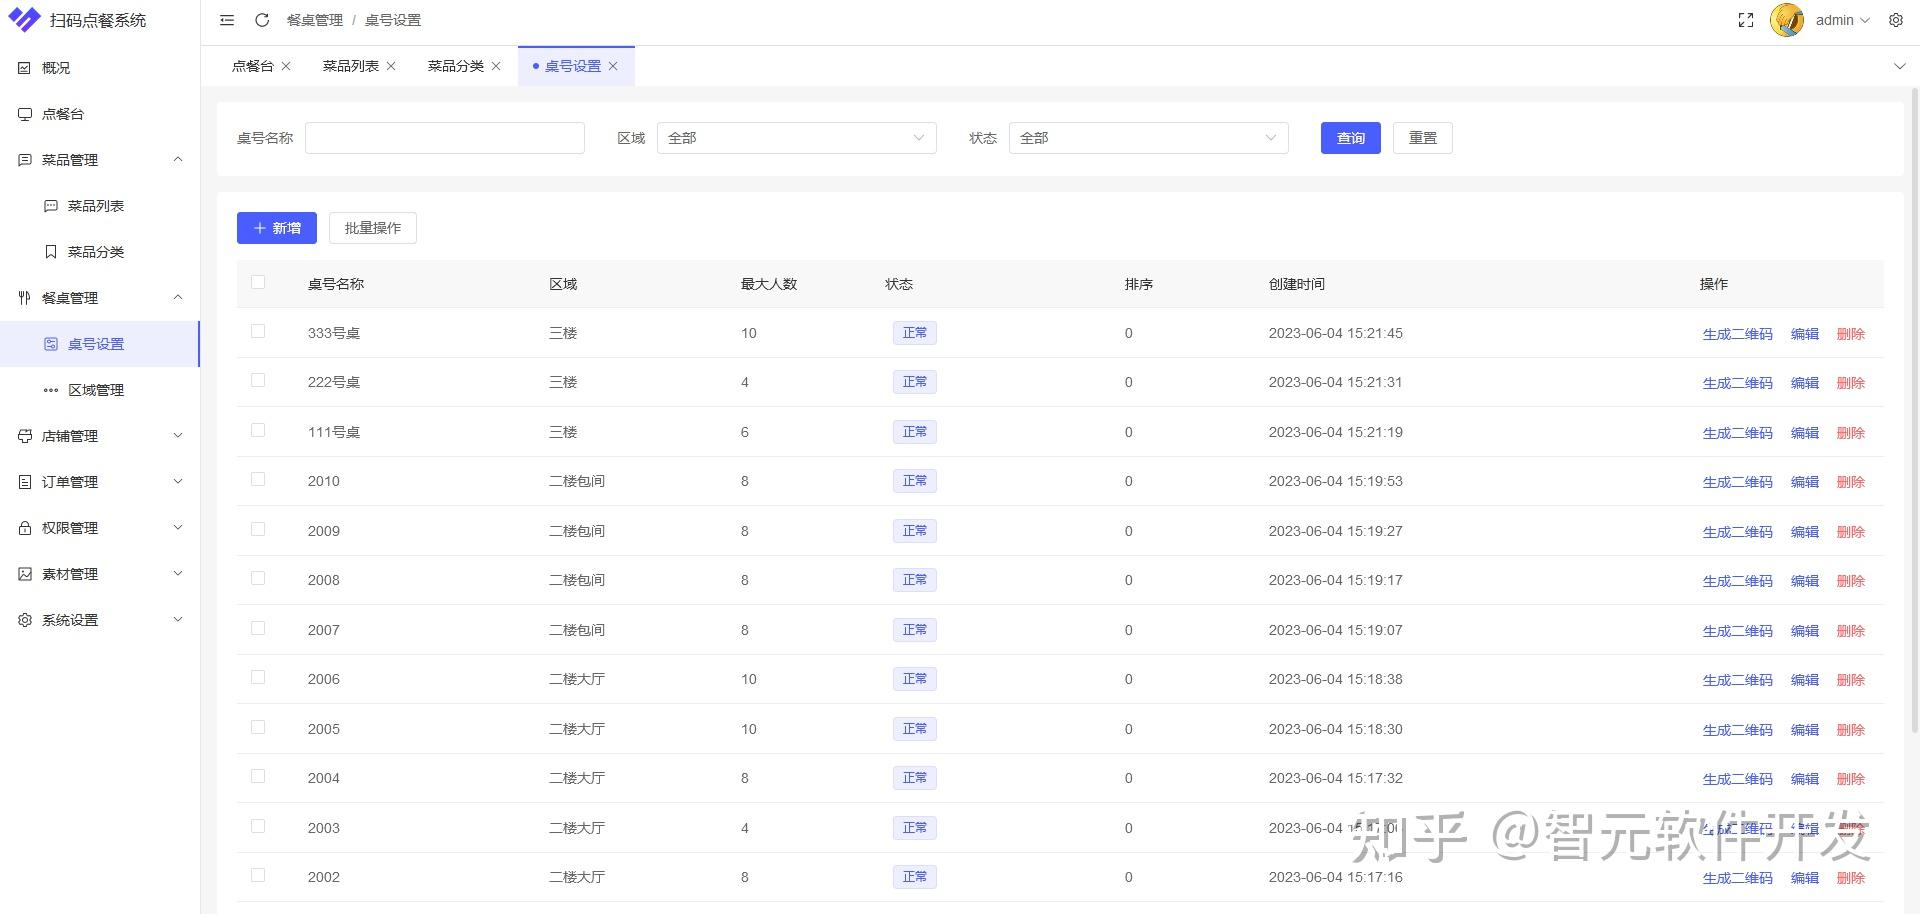Click the 菜品列表 chat bubble icon
The height and width of the screenshot is (914, 1920).
[50, 206]
